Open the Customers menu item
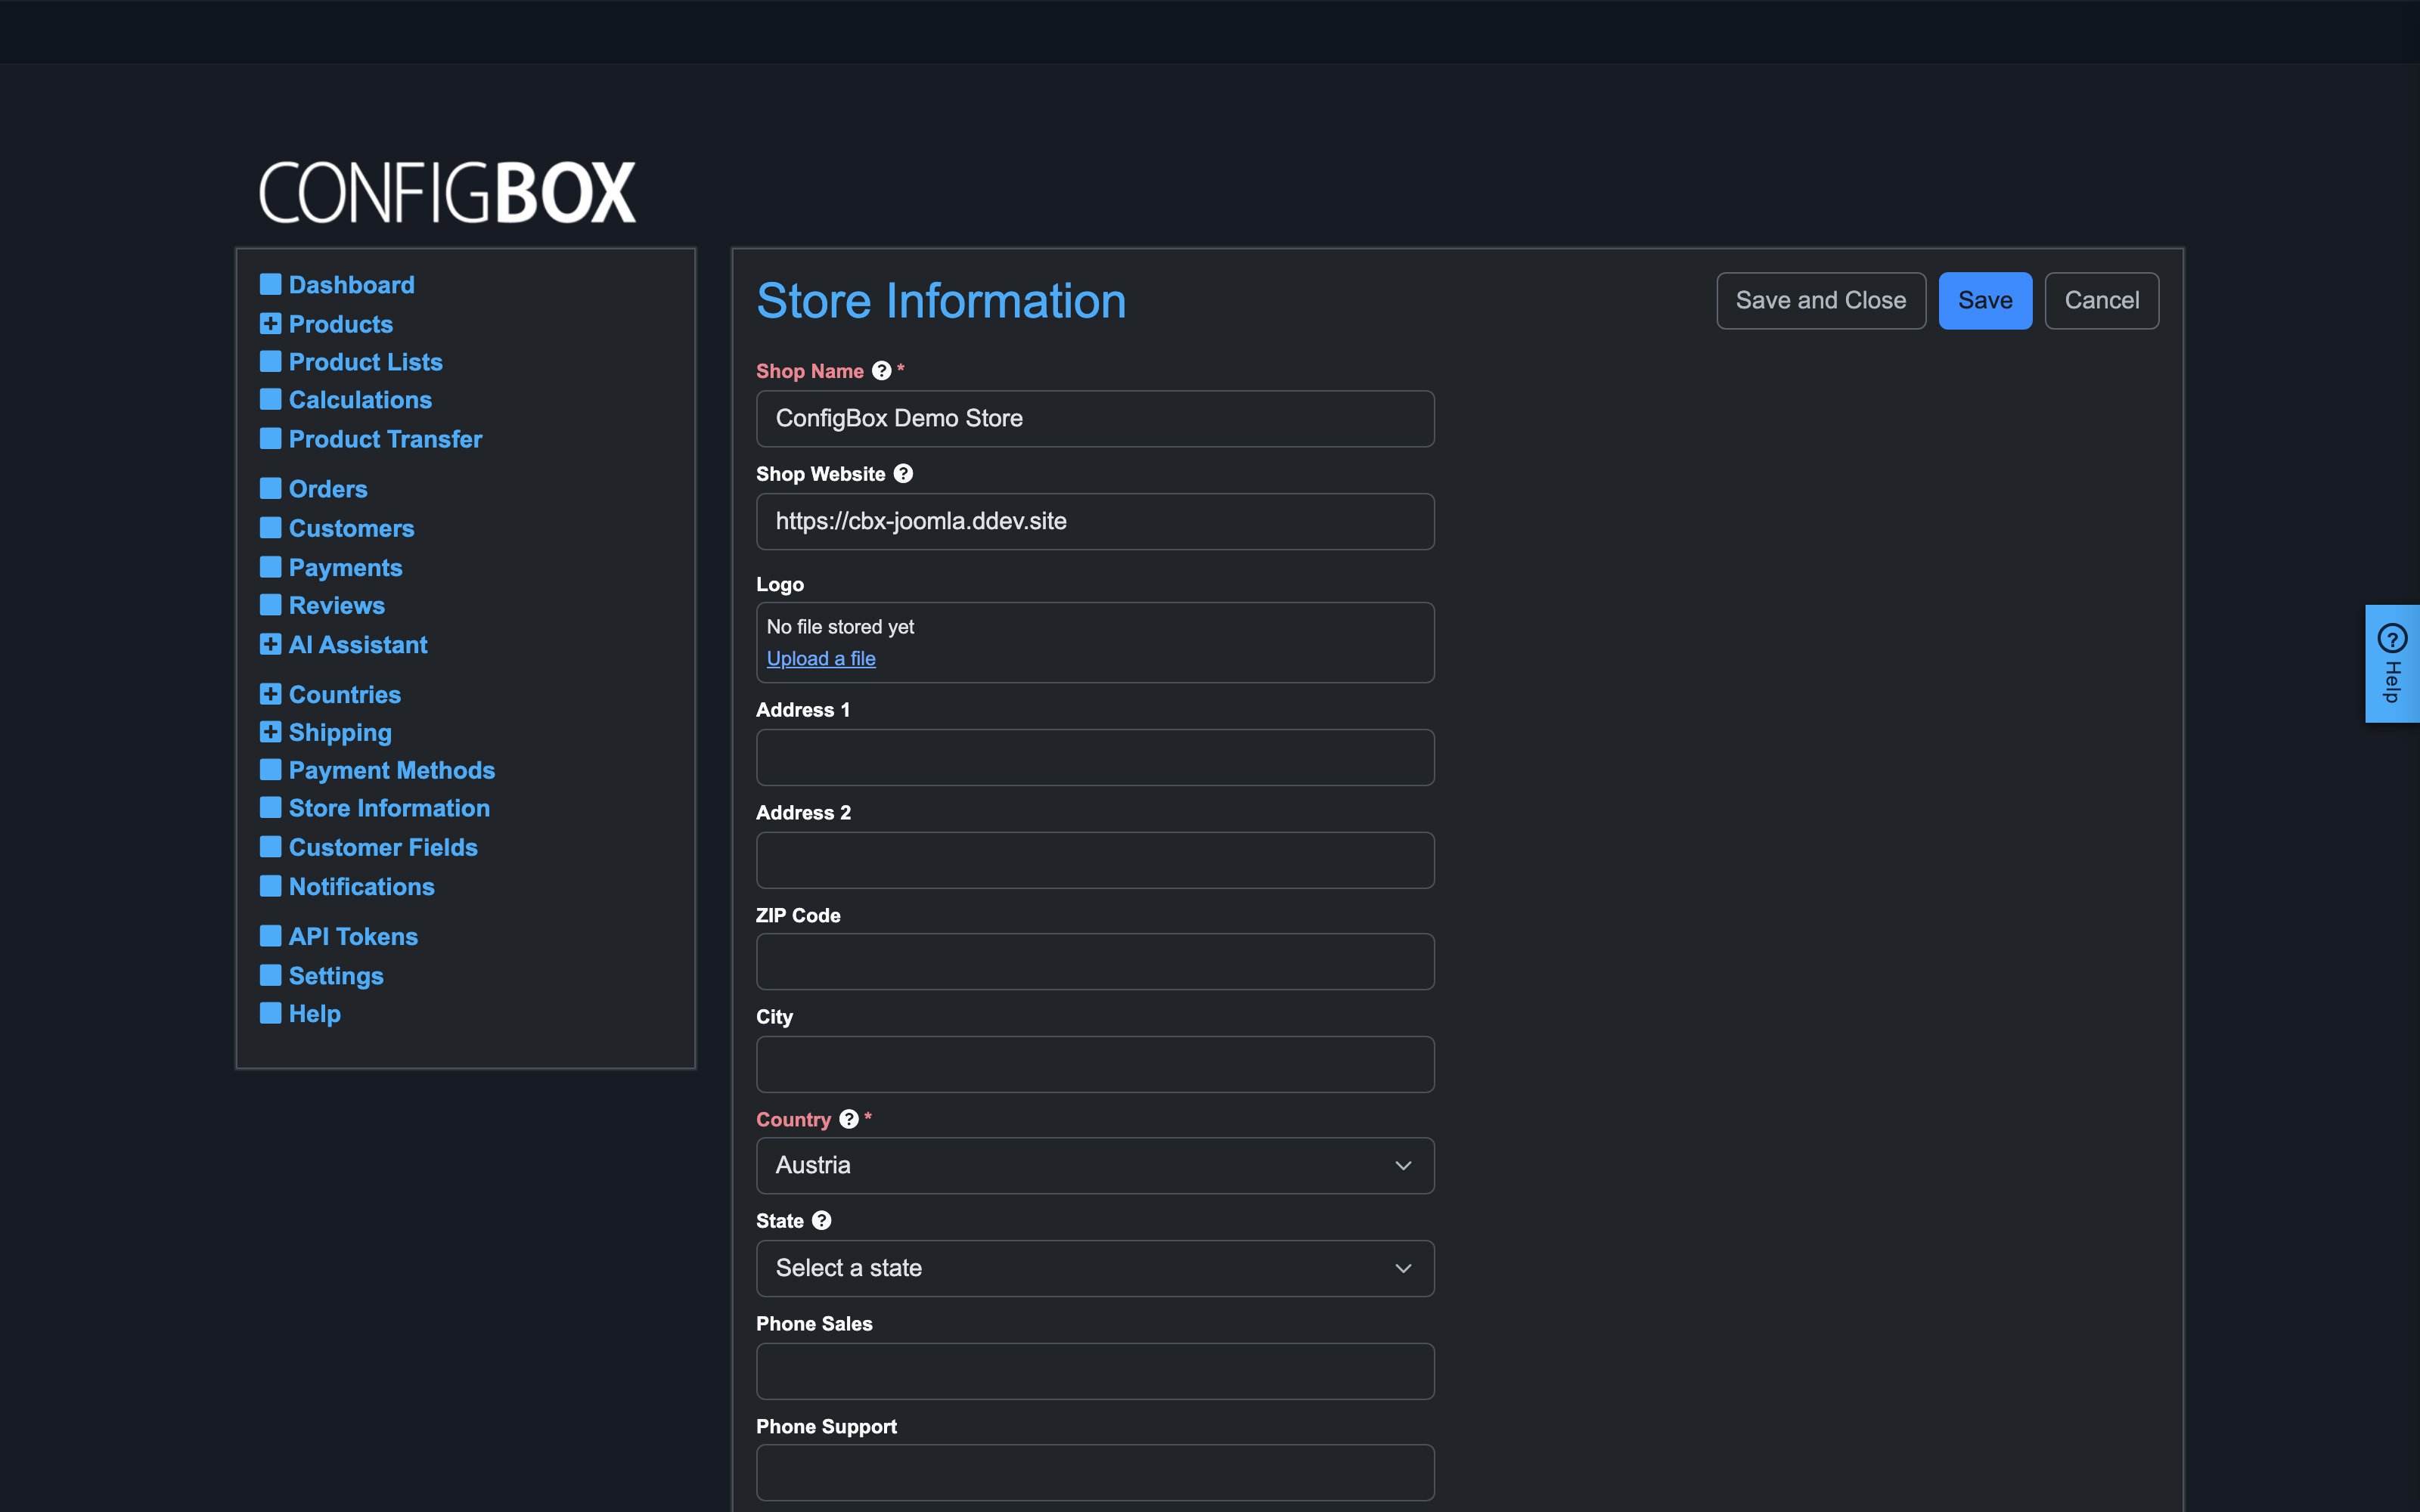The height and width of the screenshot is (1512, 2420). [351, 528]
